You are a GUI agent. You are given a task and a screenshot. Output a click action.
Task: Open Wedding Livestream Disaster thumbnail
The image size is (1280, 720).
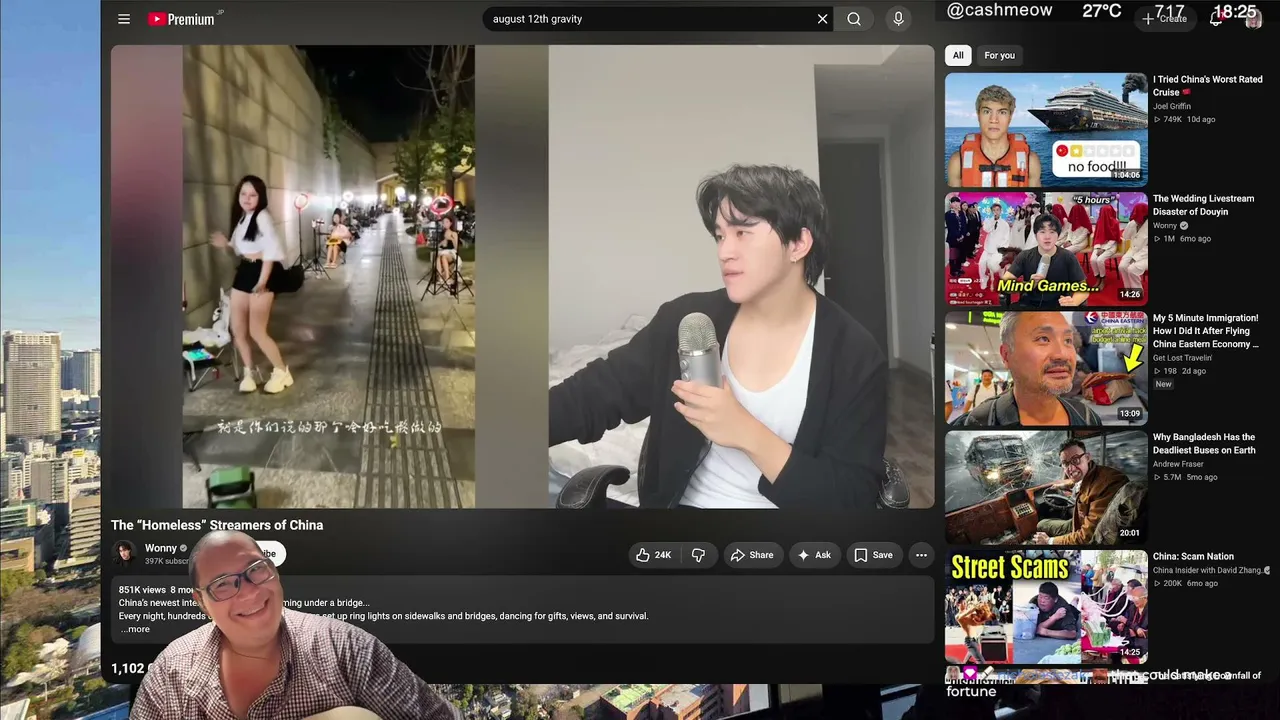[x=1046, y=248]
